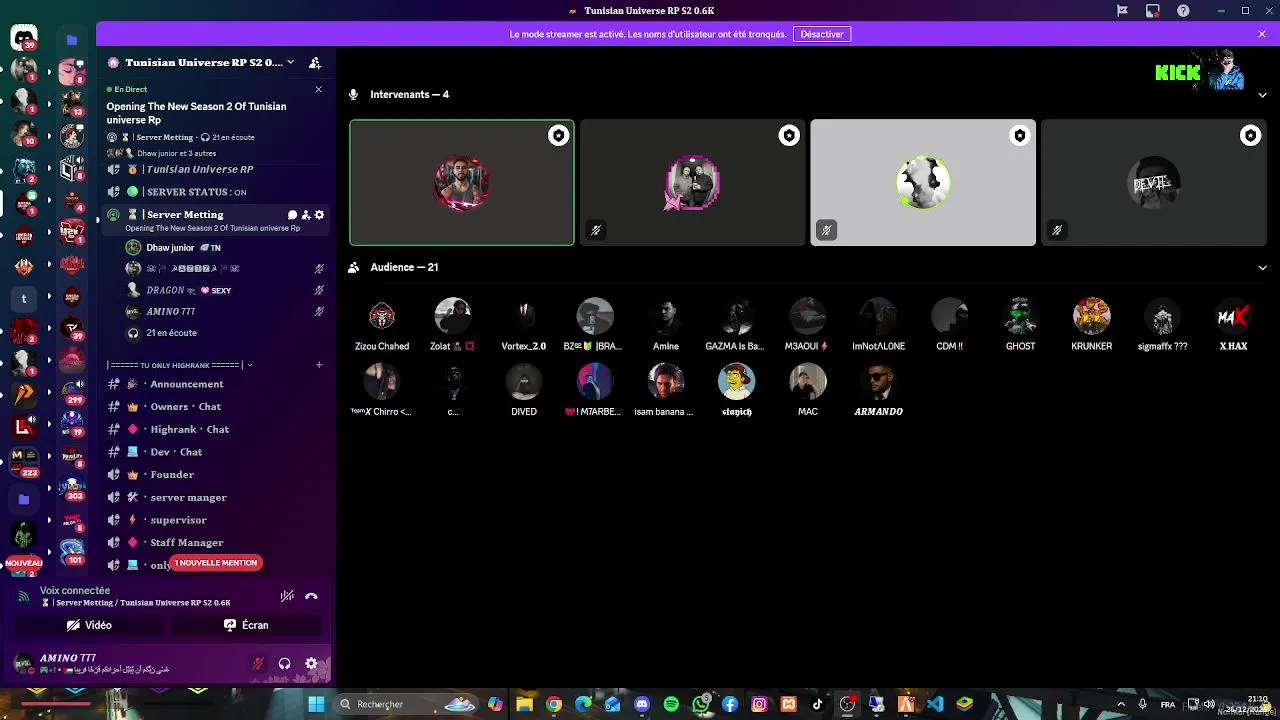Viewport: 1280px width, 720px height.
Task: Open stanich audience member
Action: click(737, 392)
